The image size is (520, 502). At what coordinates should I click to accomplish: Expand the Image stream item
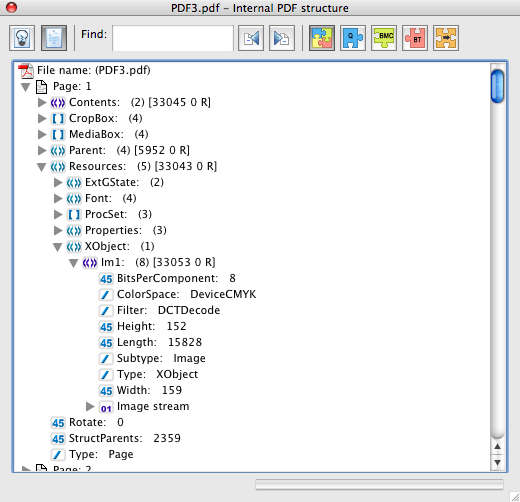coord(90,406)
